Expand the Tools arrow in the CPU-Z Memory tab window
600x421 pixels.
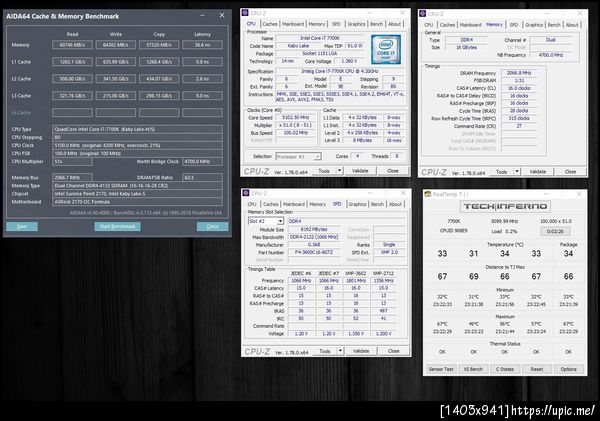(x=517, y=171)
